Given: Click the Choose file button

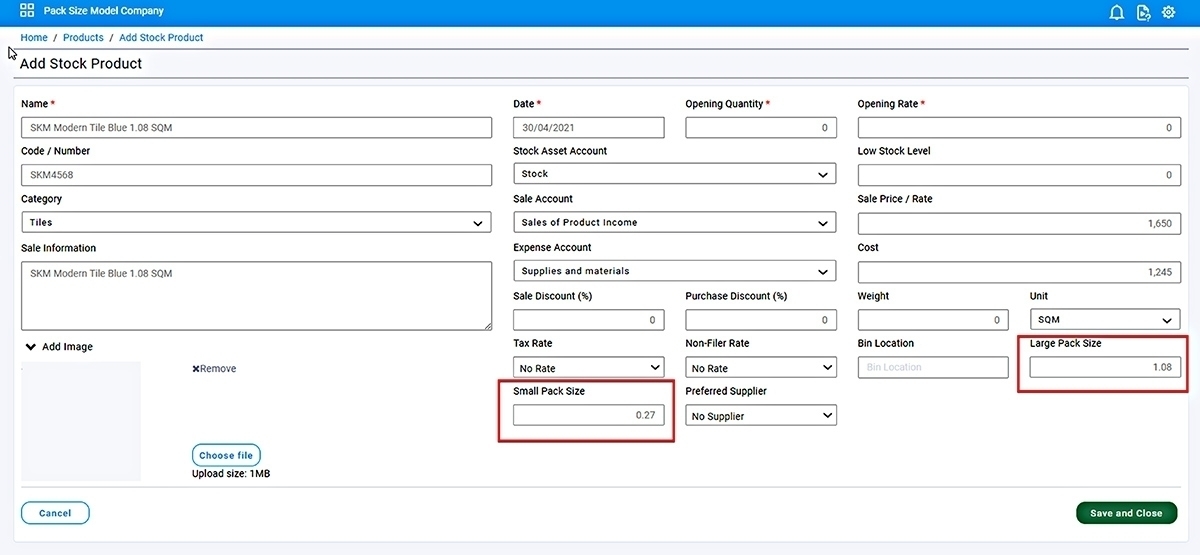Looking at the screenshot, I should coord(226,455).
